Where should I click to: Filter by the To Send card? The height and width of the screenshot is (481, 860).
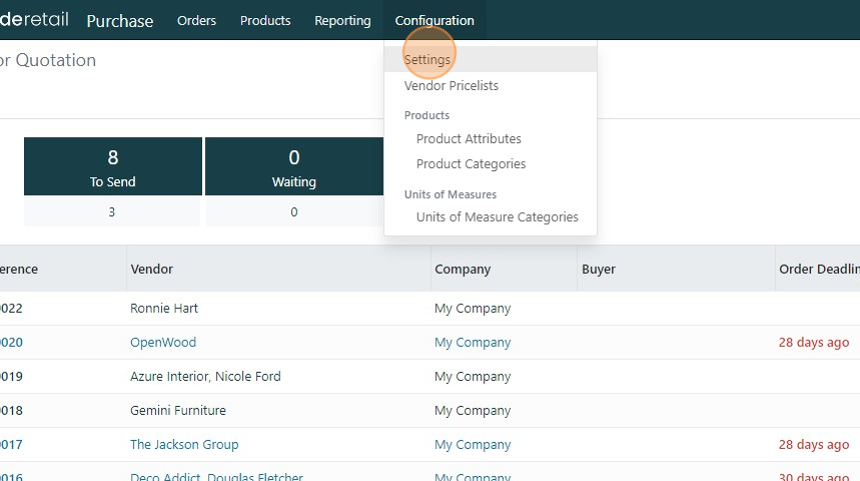click(x=112, y=166)
